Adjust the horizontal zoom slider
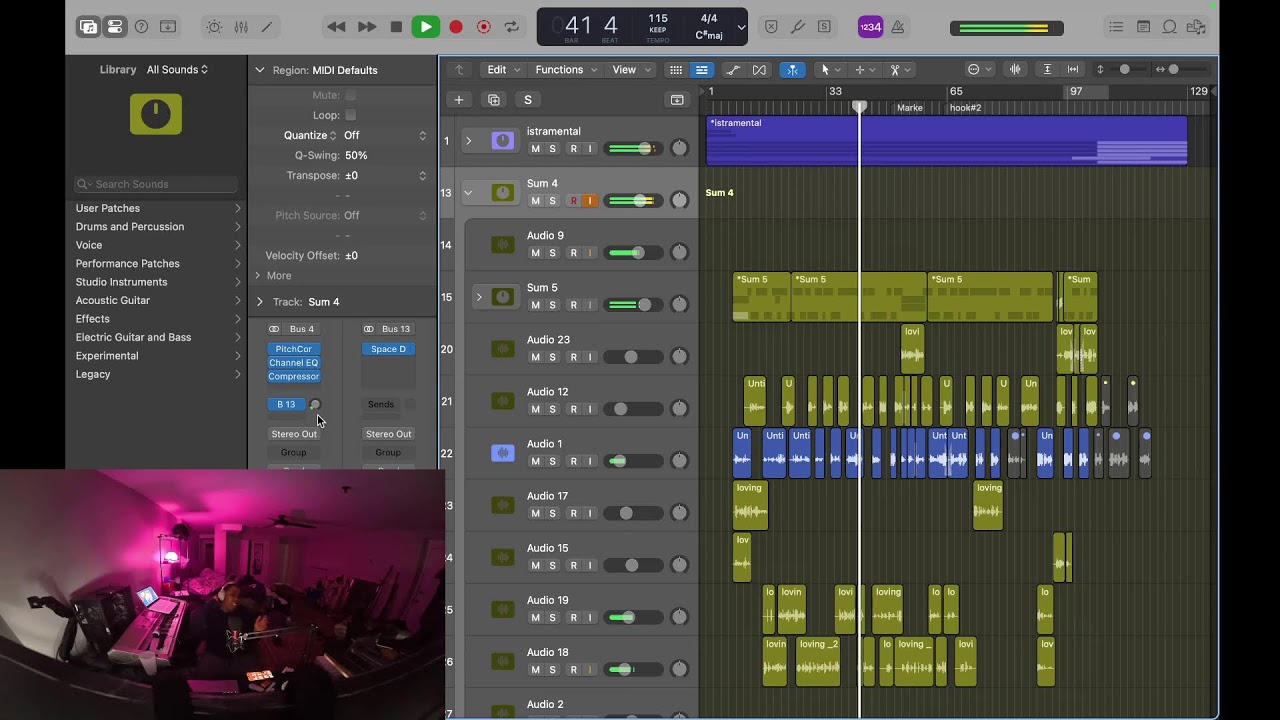Screen dimensions: 1280x720 click(x=1174, y=70)
